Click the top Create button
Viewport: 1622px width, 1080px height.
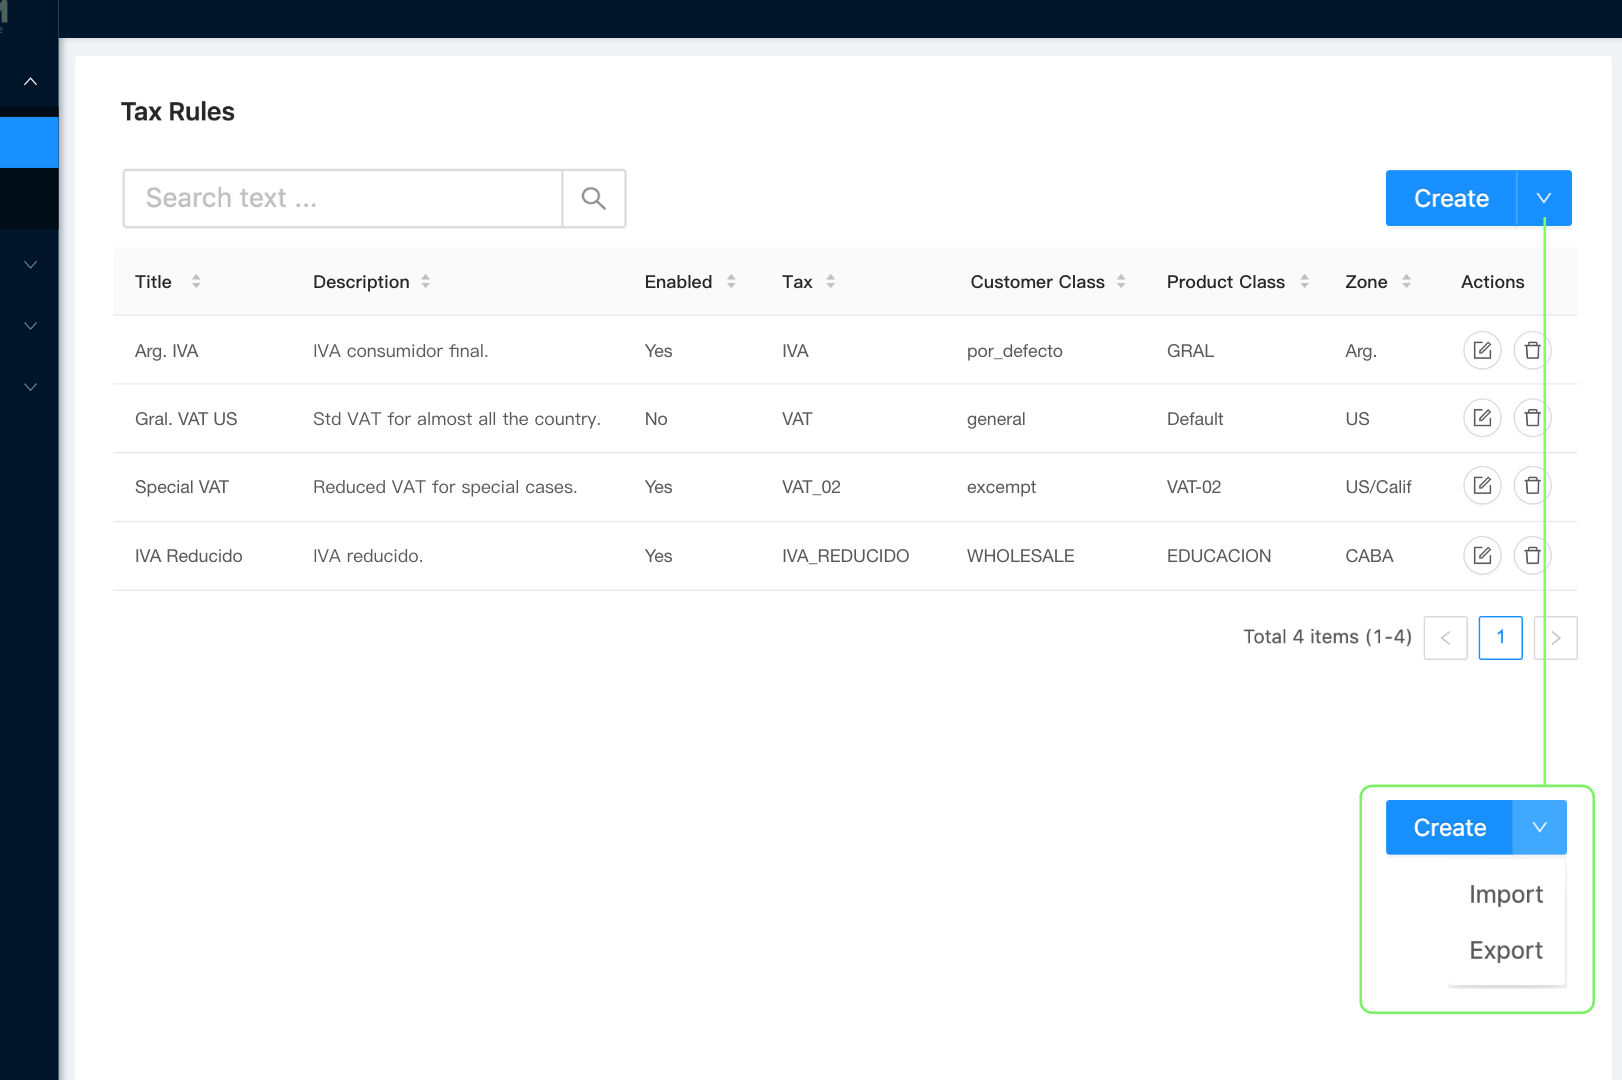coord(1450,198)
